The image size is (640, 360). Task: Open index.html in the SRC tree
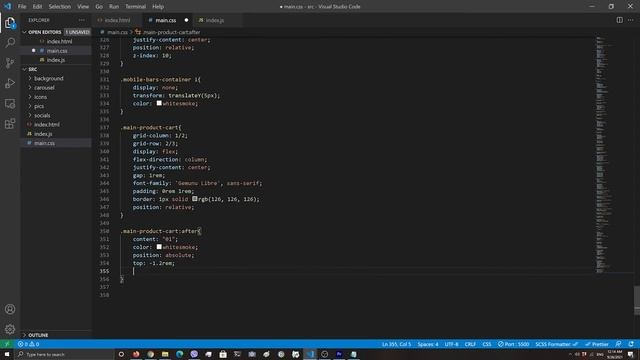47,124
